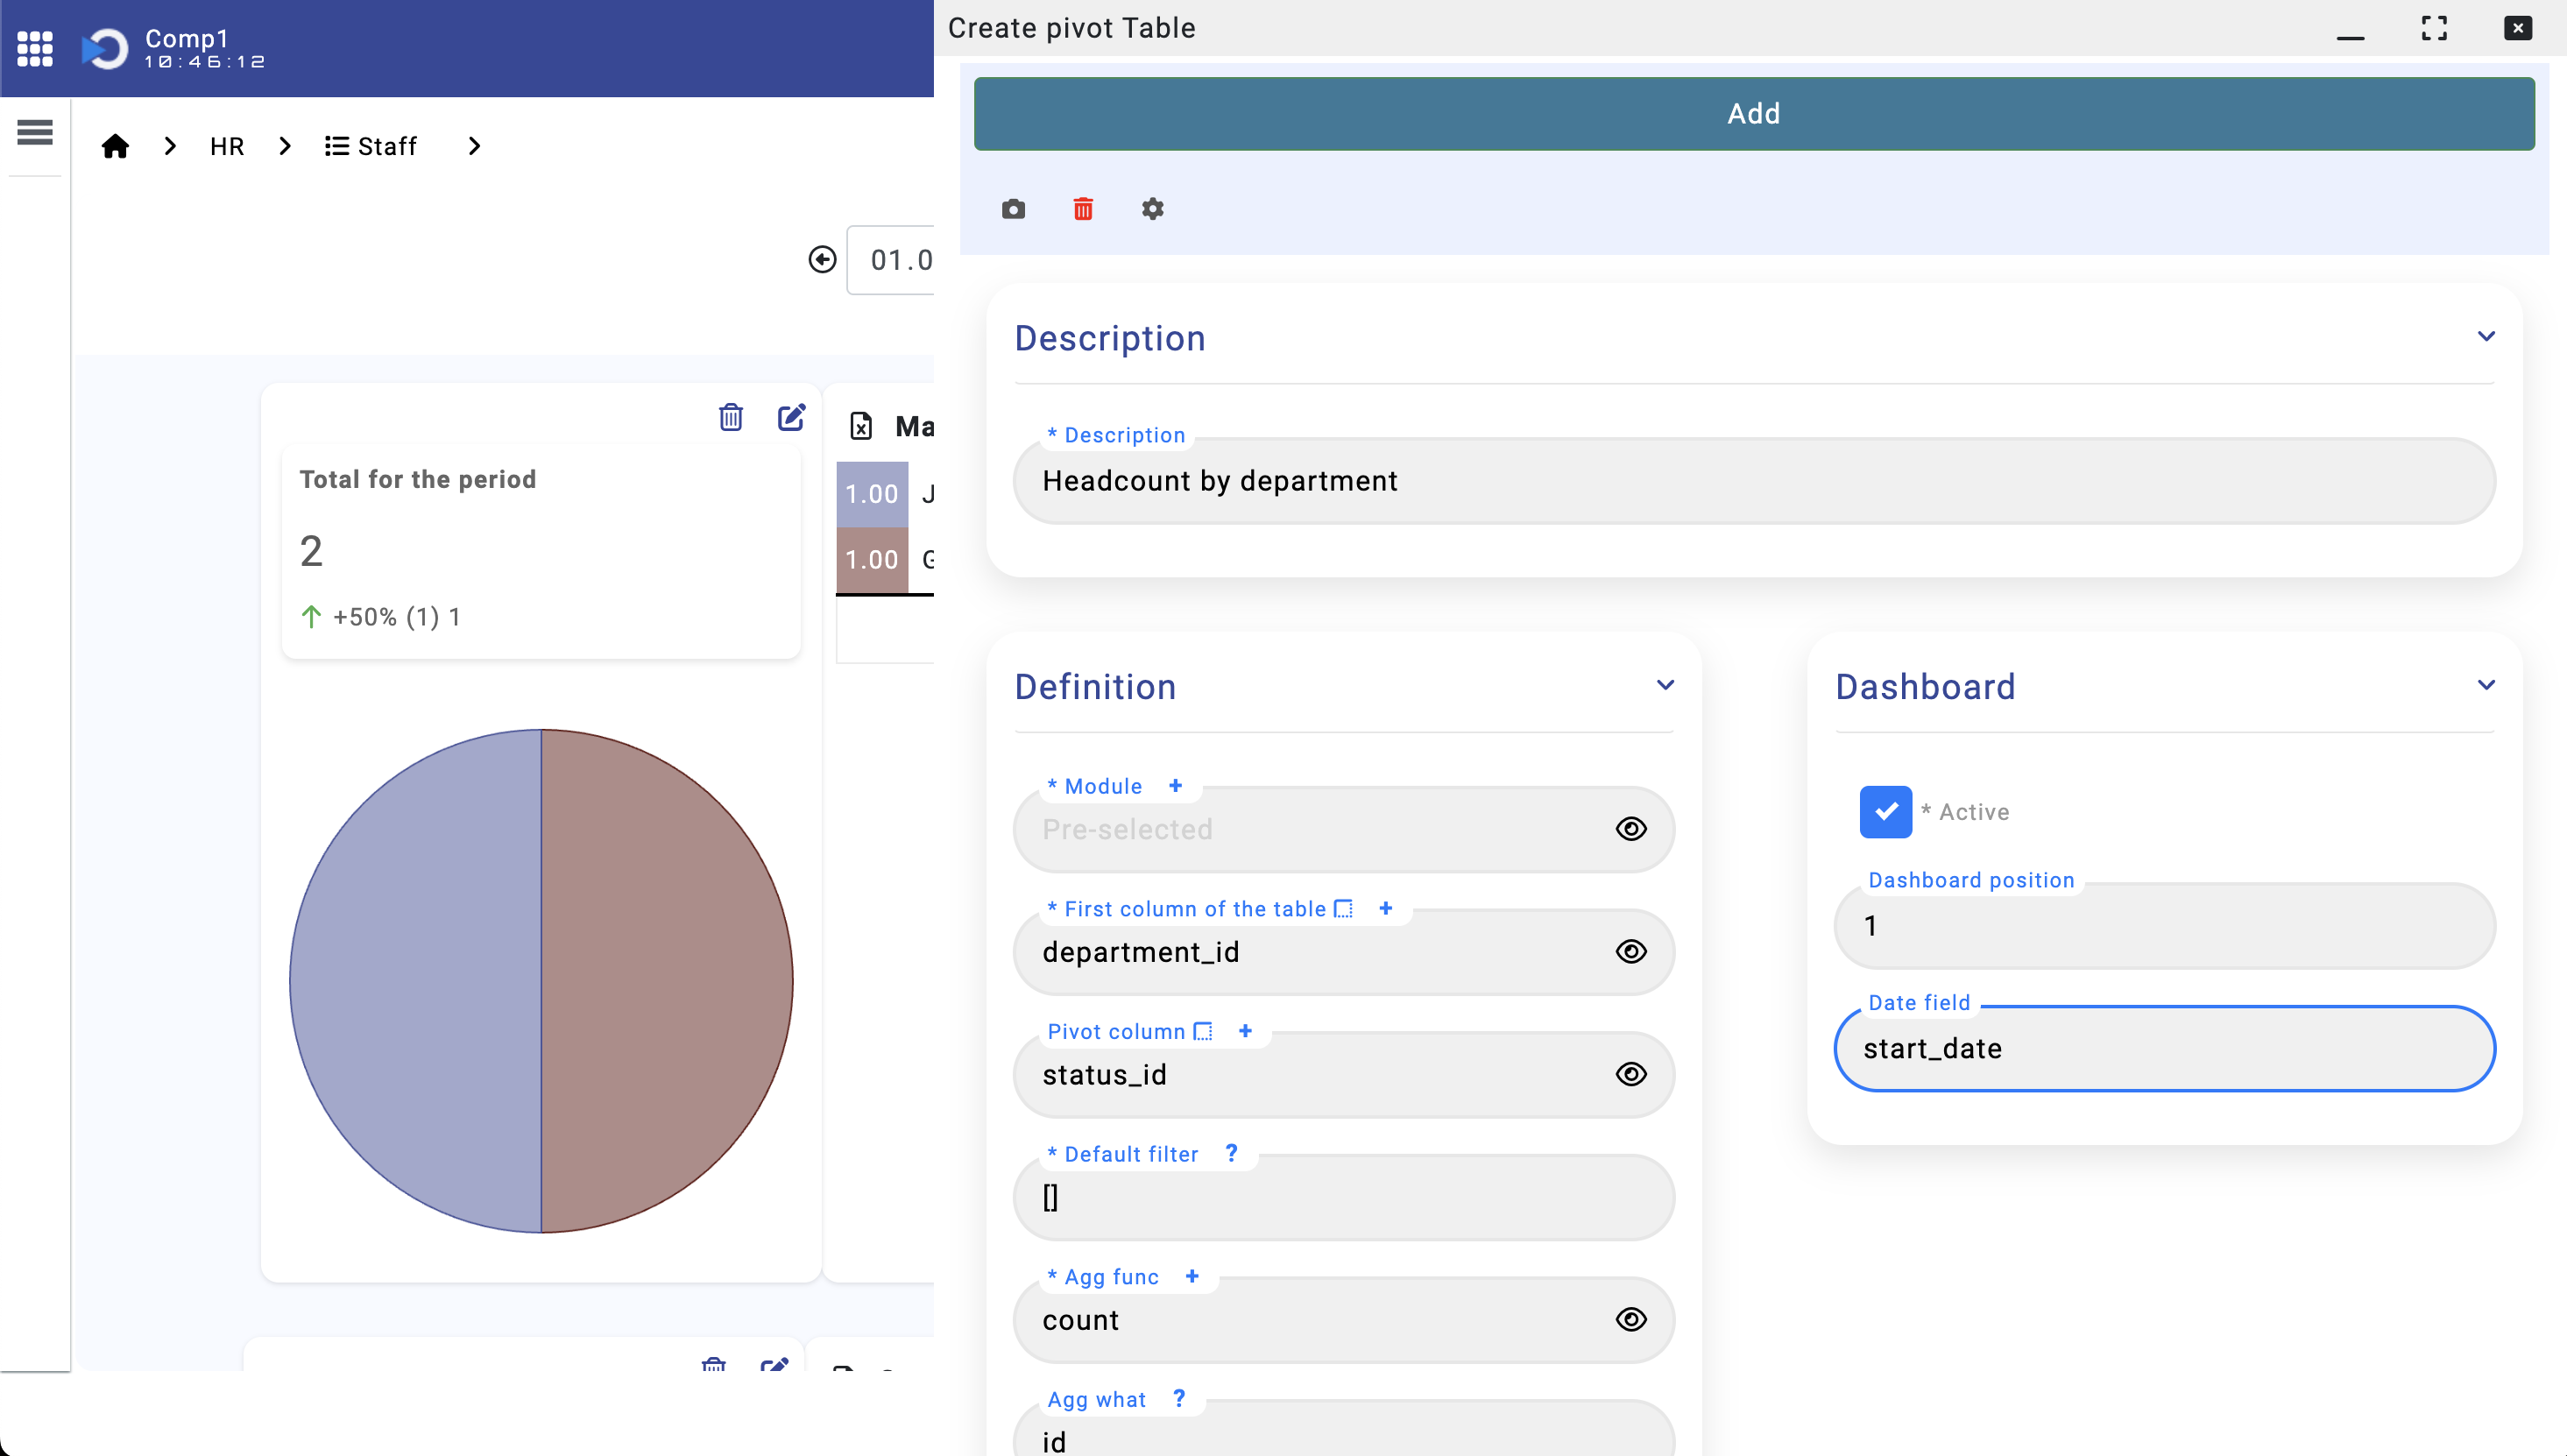Screen dimensions: 2567x1456
Task: Delete the pivot table via red trash
Action: coord(1083,209)
